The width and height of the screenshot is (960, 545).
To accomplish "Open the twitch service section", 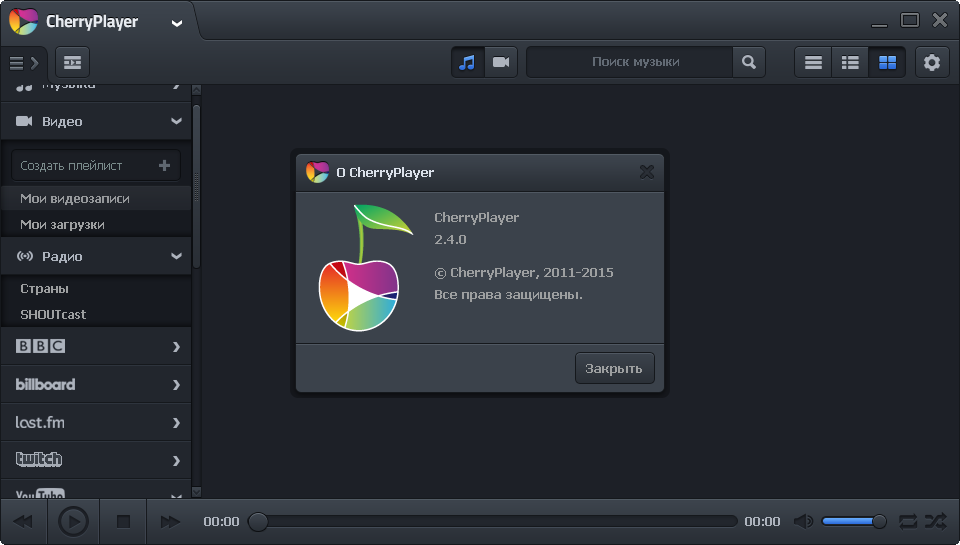I will pyautogui.click(x=96, y=460).
